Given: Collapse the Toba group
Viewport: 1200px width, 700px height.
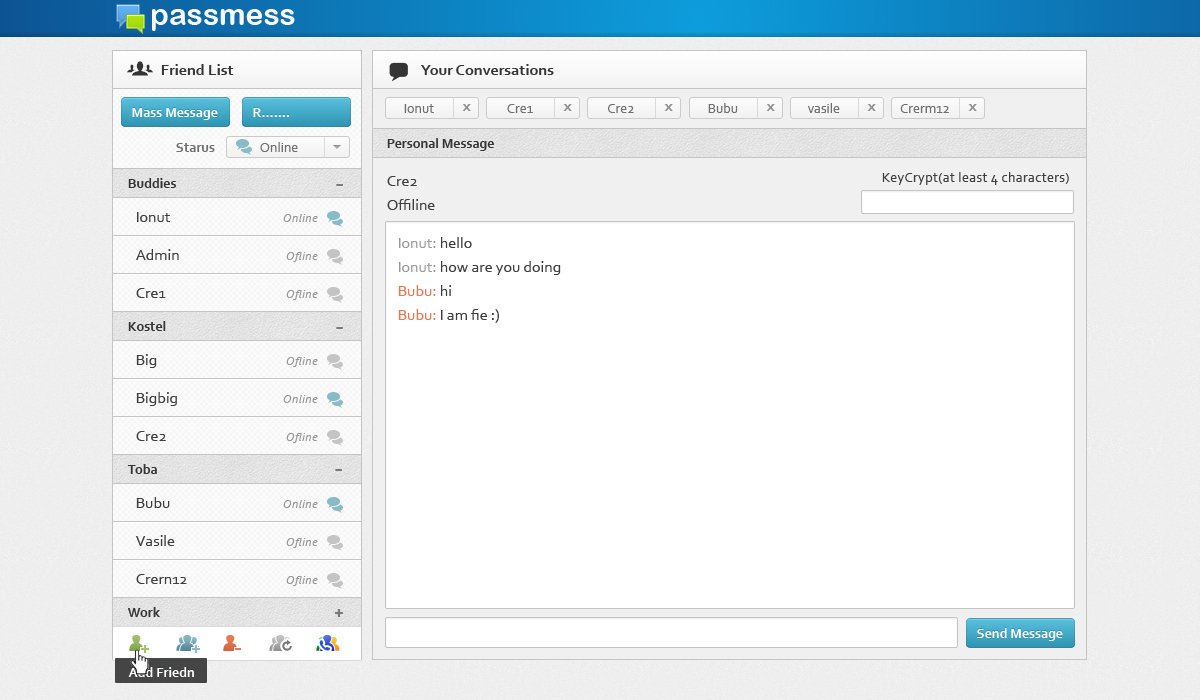Looking at the screenshot, I should pyautogui.click(x=339, y=470).
